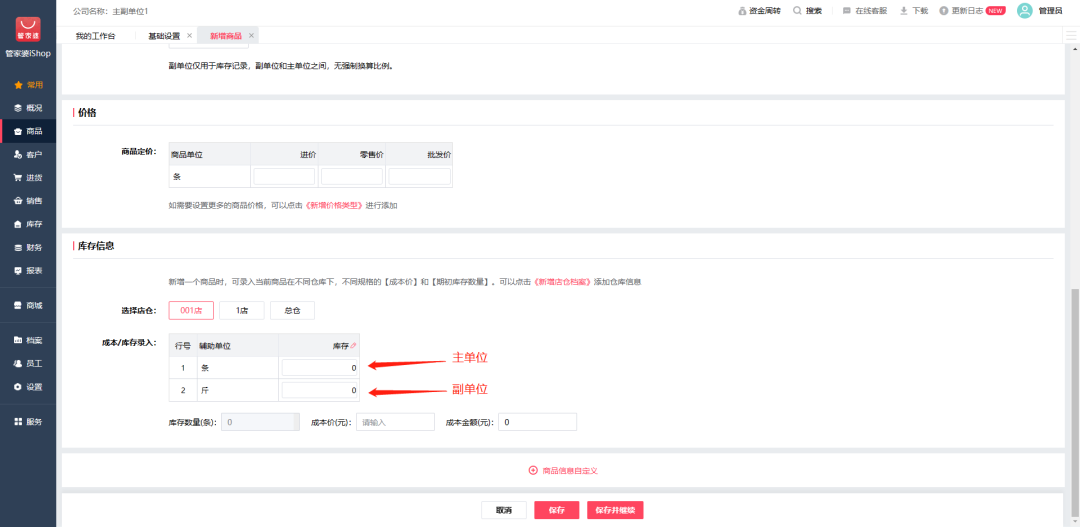Select the 001店 warehouse
The height and width of the screenshot is (527, 1080).
pos(191,311)
